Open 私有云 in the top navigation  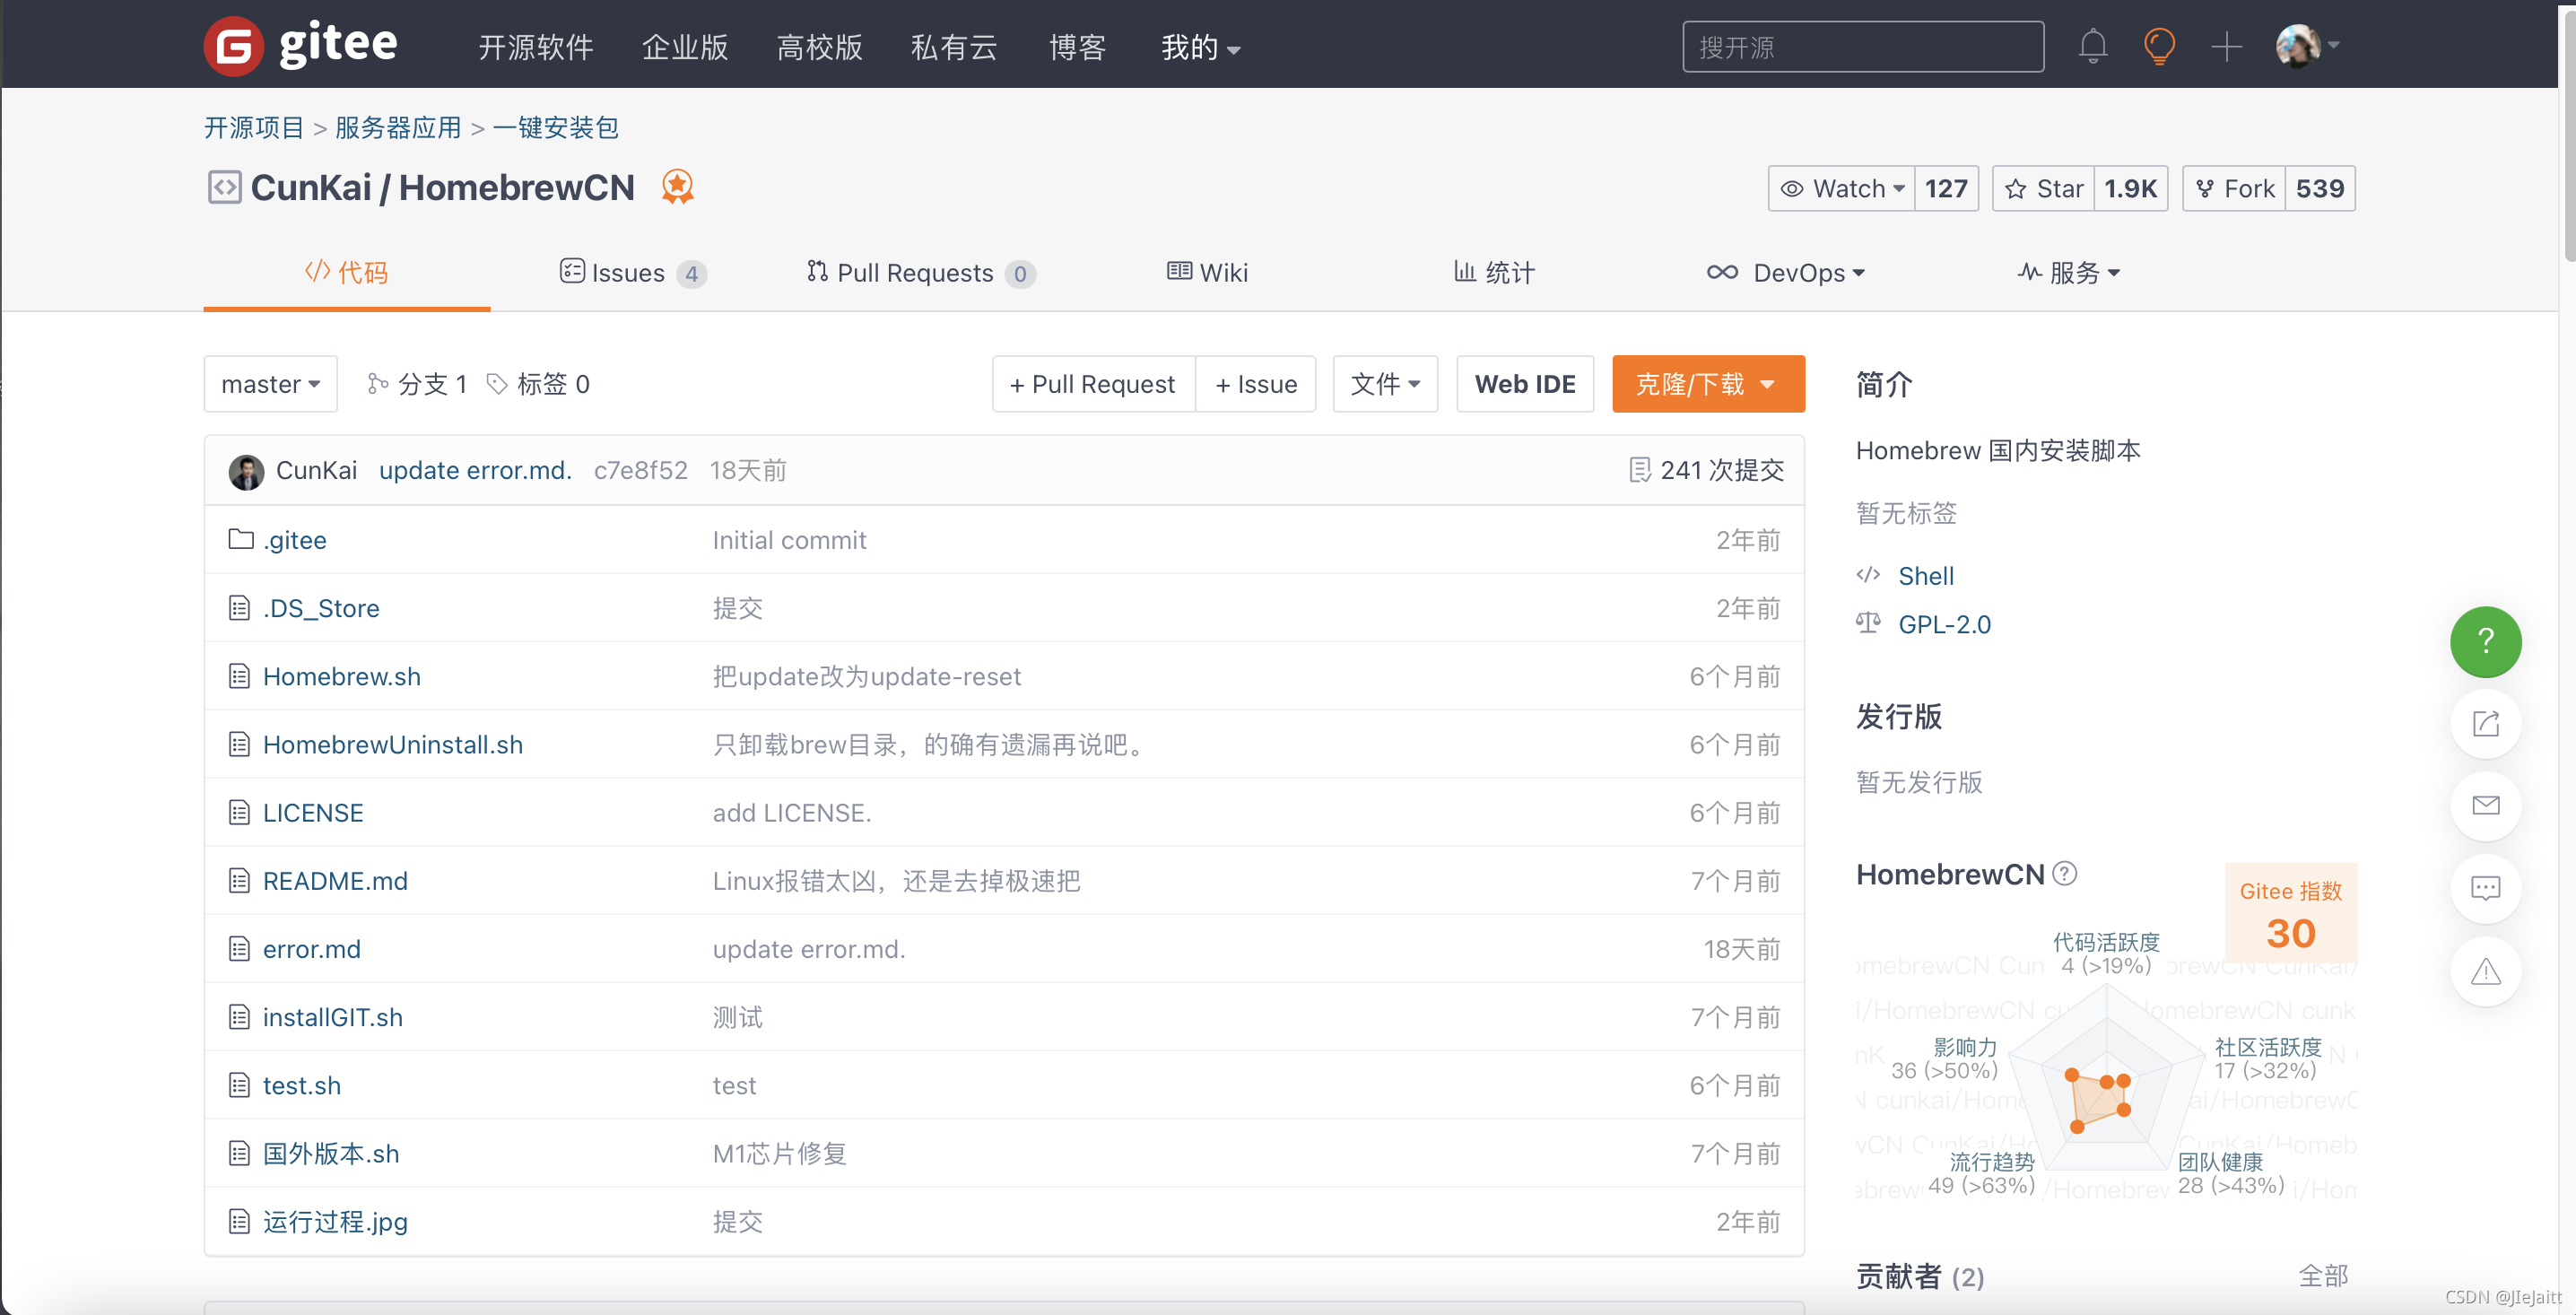coord(954,47)
